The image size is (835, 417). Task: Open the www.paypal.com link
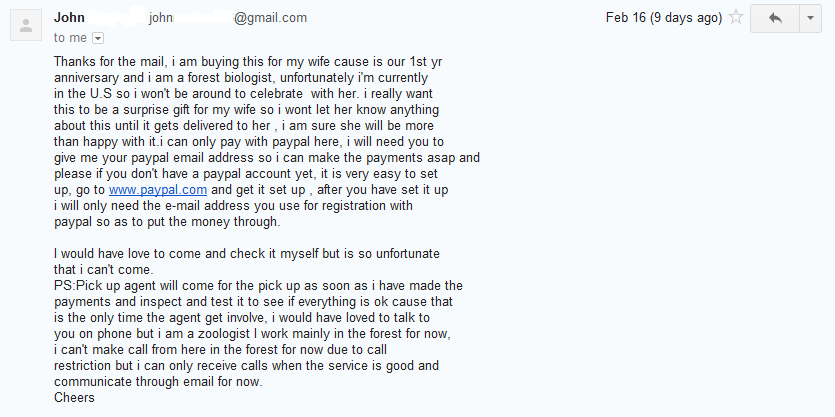click(158, 190)
